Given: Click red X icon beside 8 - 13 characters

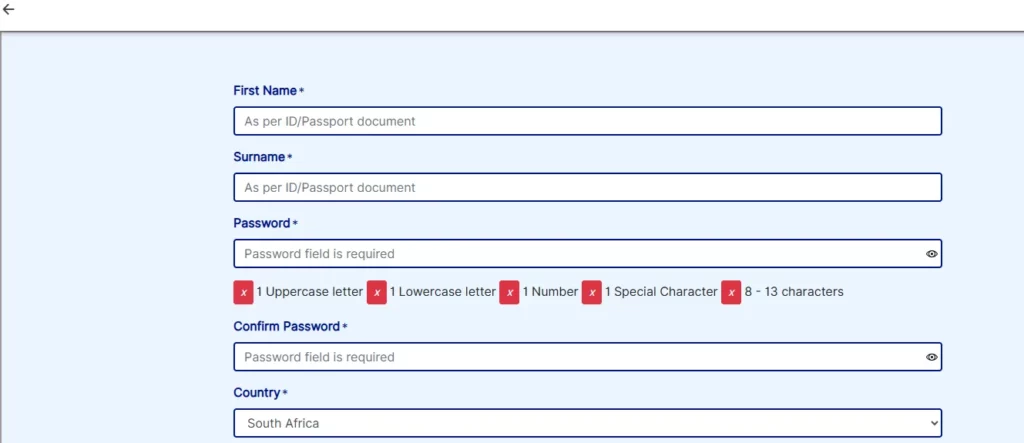Looking at the screenshot, I should point(731,292).
